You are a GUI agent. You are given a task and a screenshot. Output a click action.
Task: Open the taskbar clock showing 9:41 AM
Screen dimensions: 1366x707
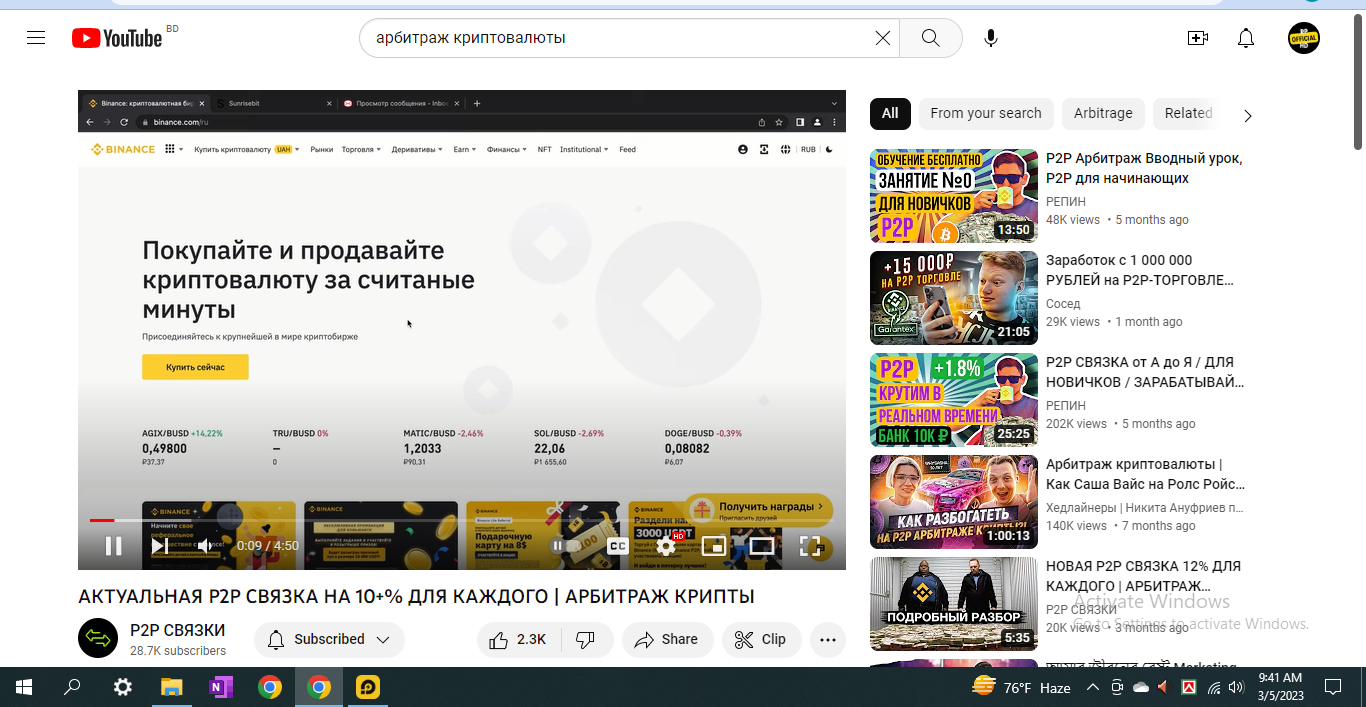(1280, 687)
